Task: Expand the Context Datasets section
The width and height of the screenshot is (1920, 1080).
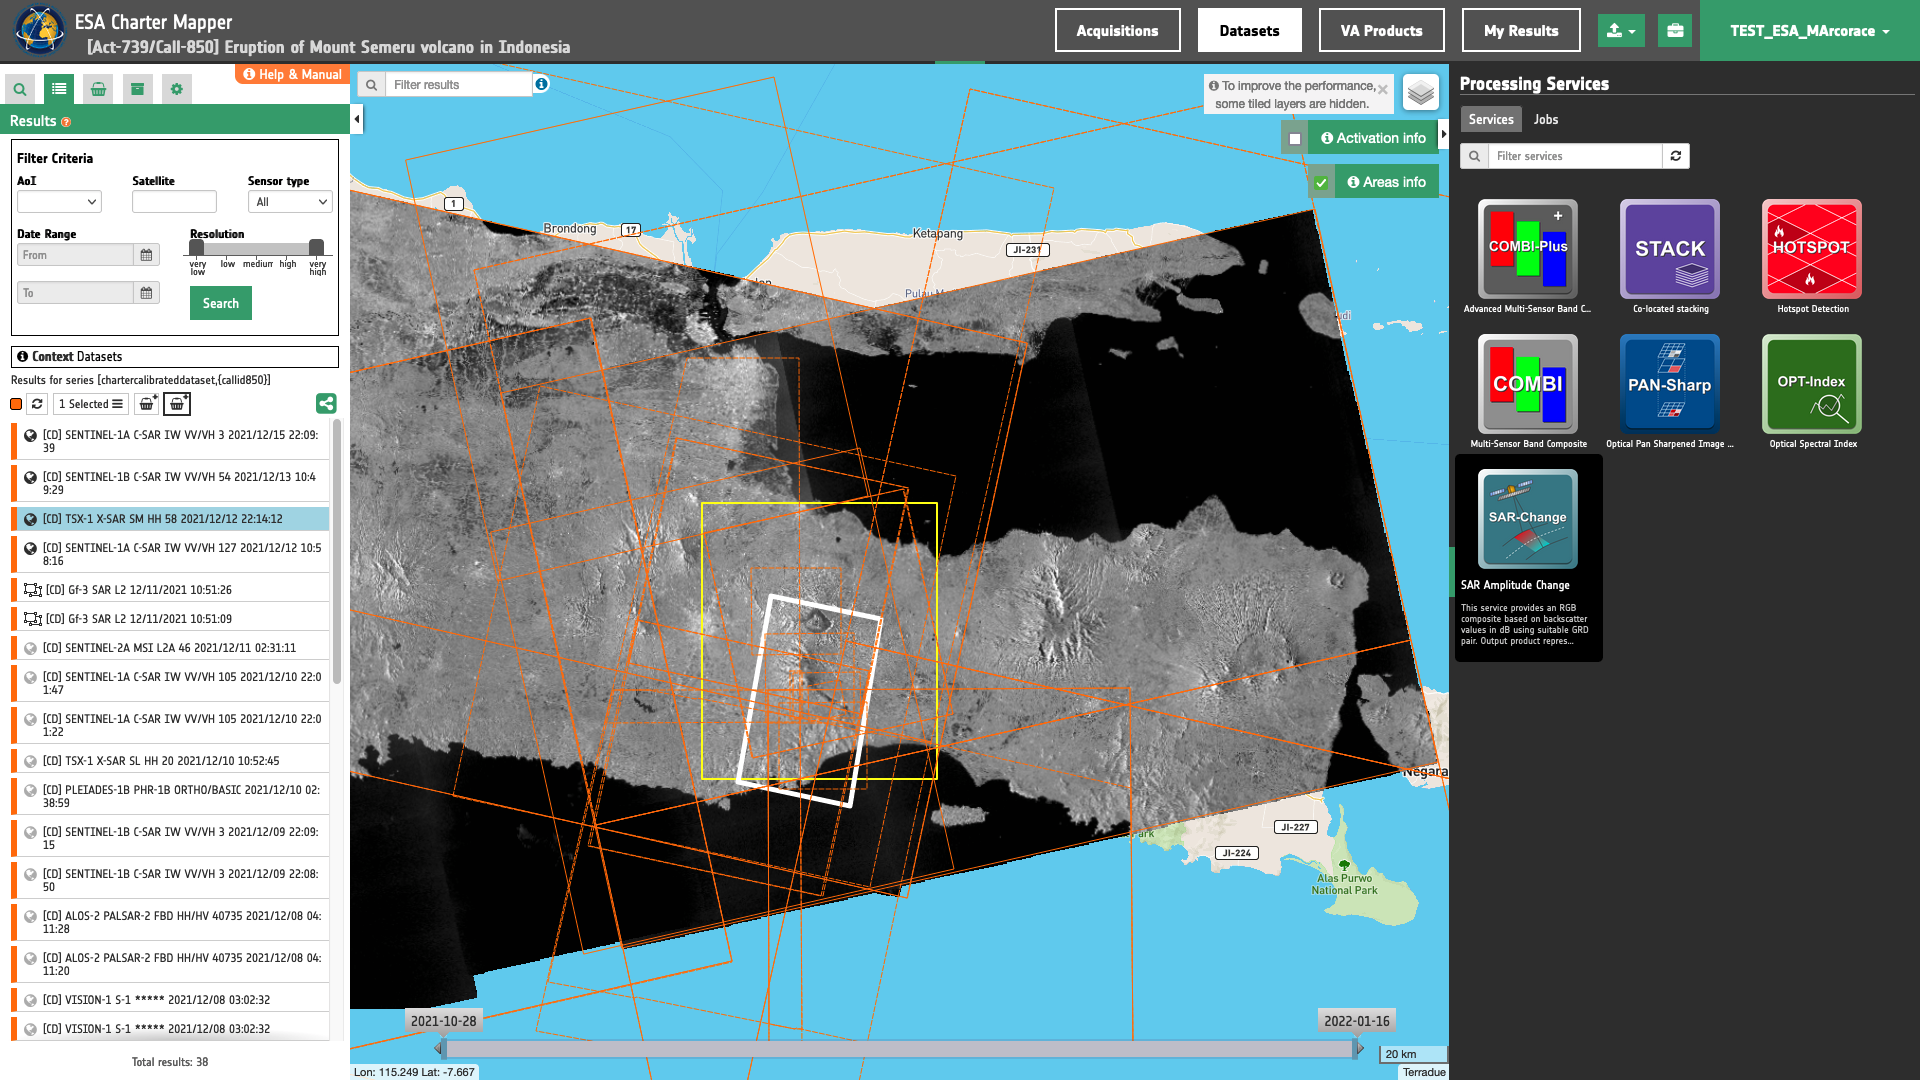Action: click(x=175, y=357)
